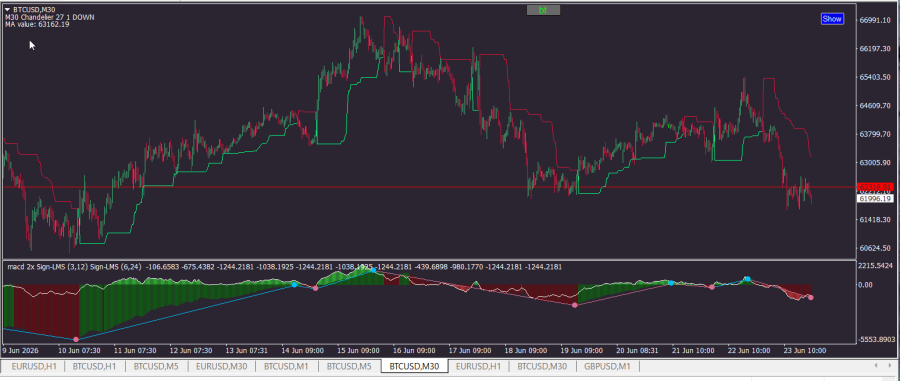Click the '20 Jun 08:31' time axis label
This screenshot has width=900, height=381.
pos(637,350)
